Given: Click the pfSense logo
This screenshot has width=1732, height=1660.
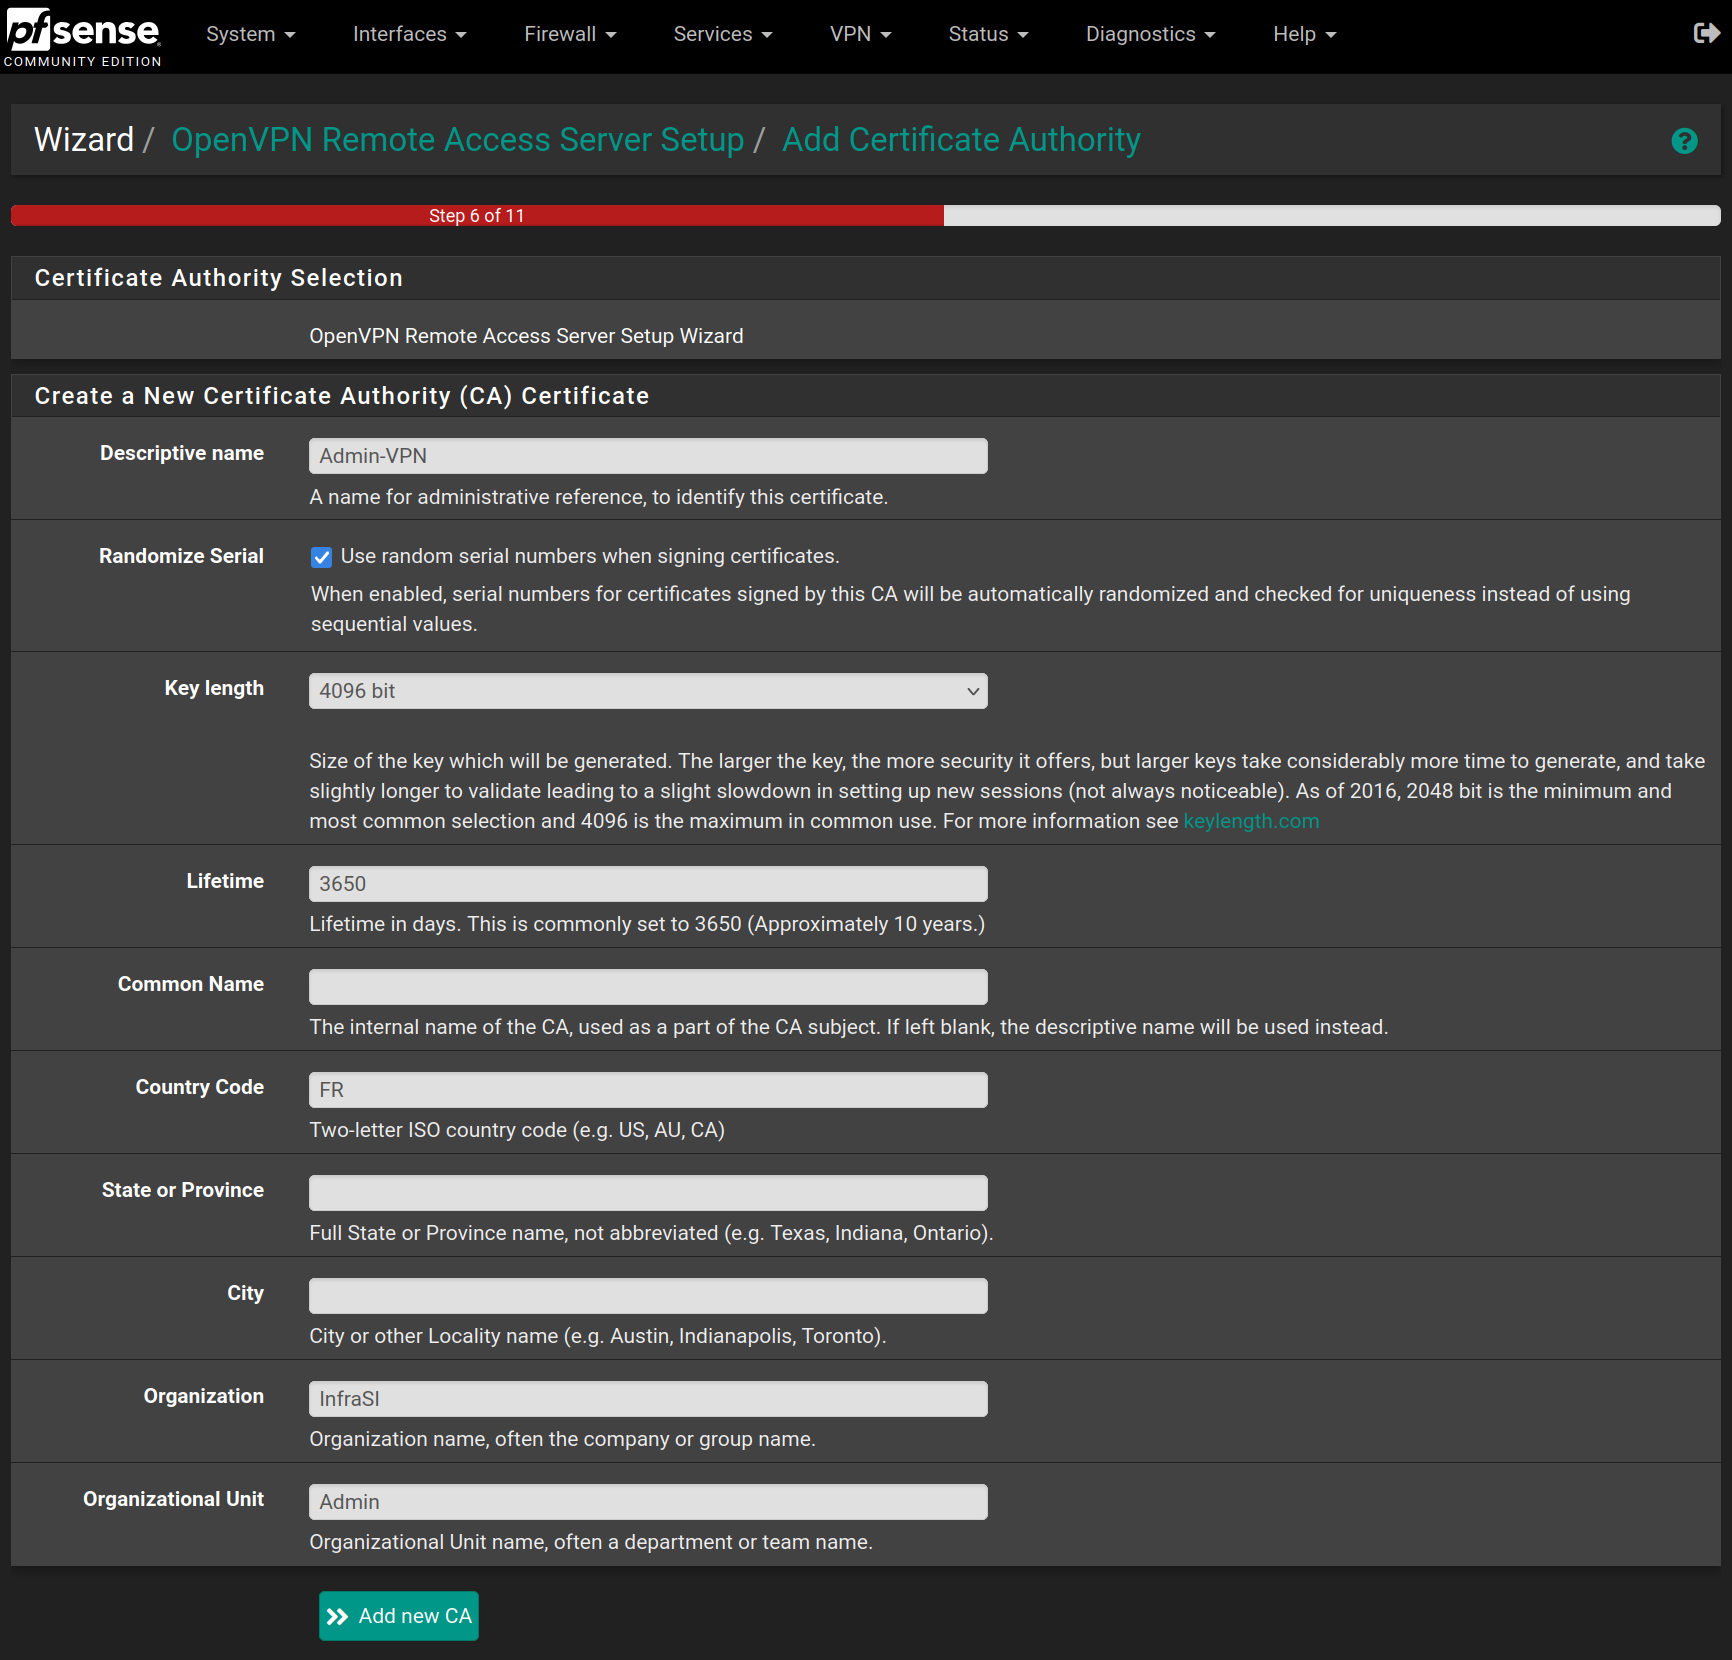Looking at the screenshot, I should click(x=83, y=37).
